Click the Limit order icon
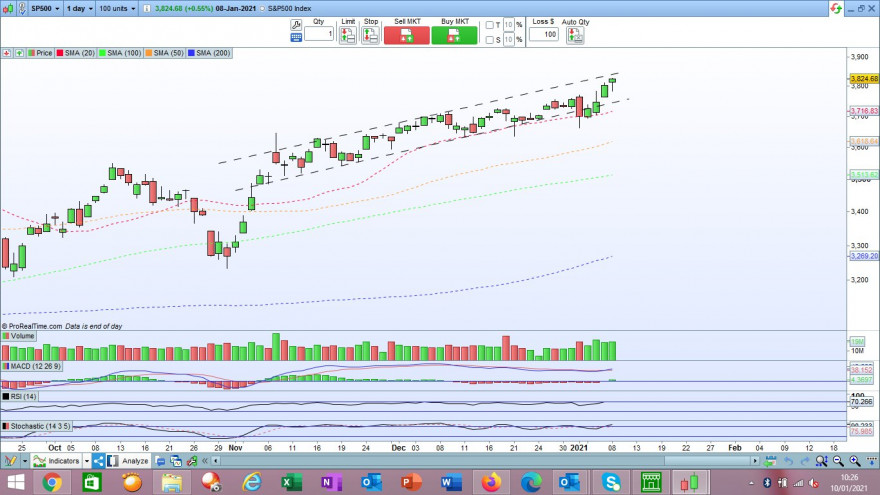This screenshot has height=495, width=880. click(x=347, y=35)
